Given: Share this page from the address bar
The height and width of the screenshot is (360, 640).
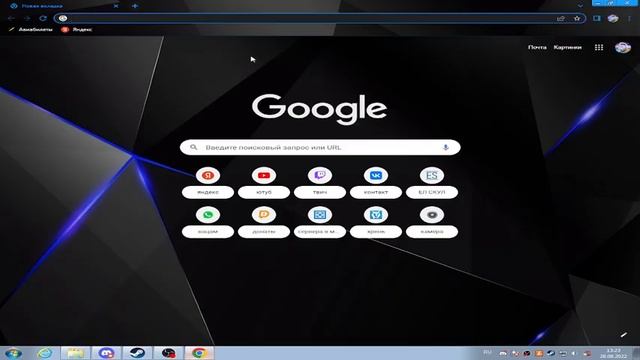Looking at the screenshot, I should pos(561,18).
